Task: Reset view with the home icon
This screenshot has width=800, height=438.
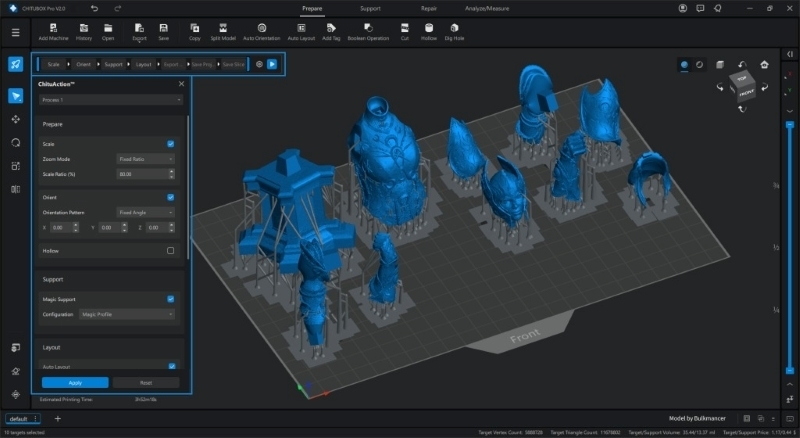Action: [764, 64]
